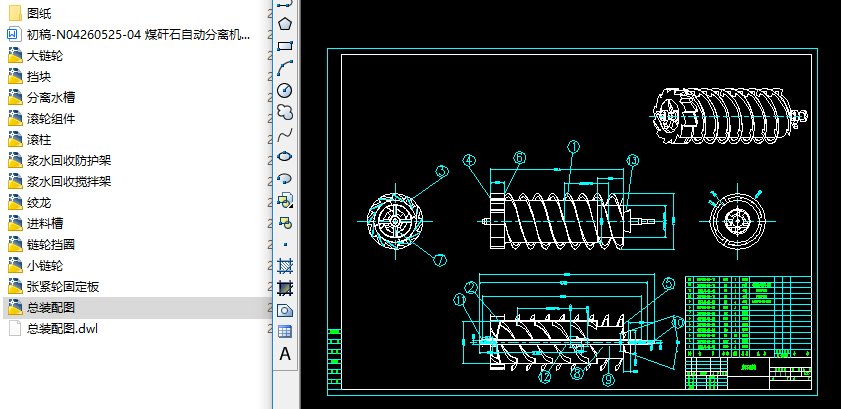Click part balloon 6 above auger view
The width and height of the screenshot is (841, 409).
pos(519,158)
